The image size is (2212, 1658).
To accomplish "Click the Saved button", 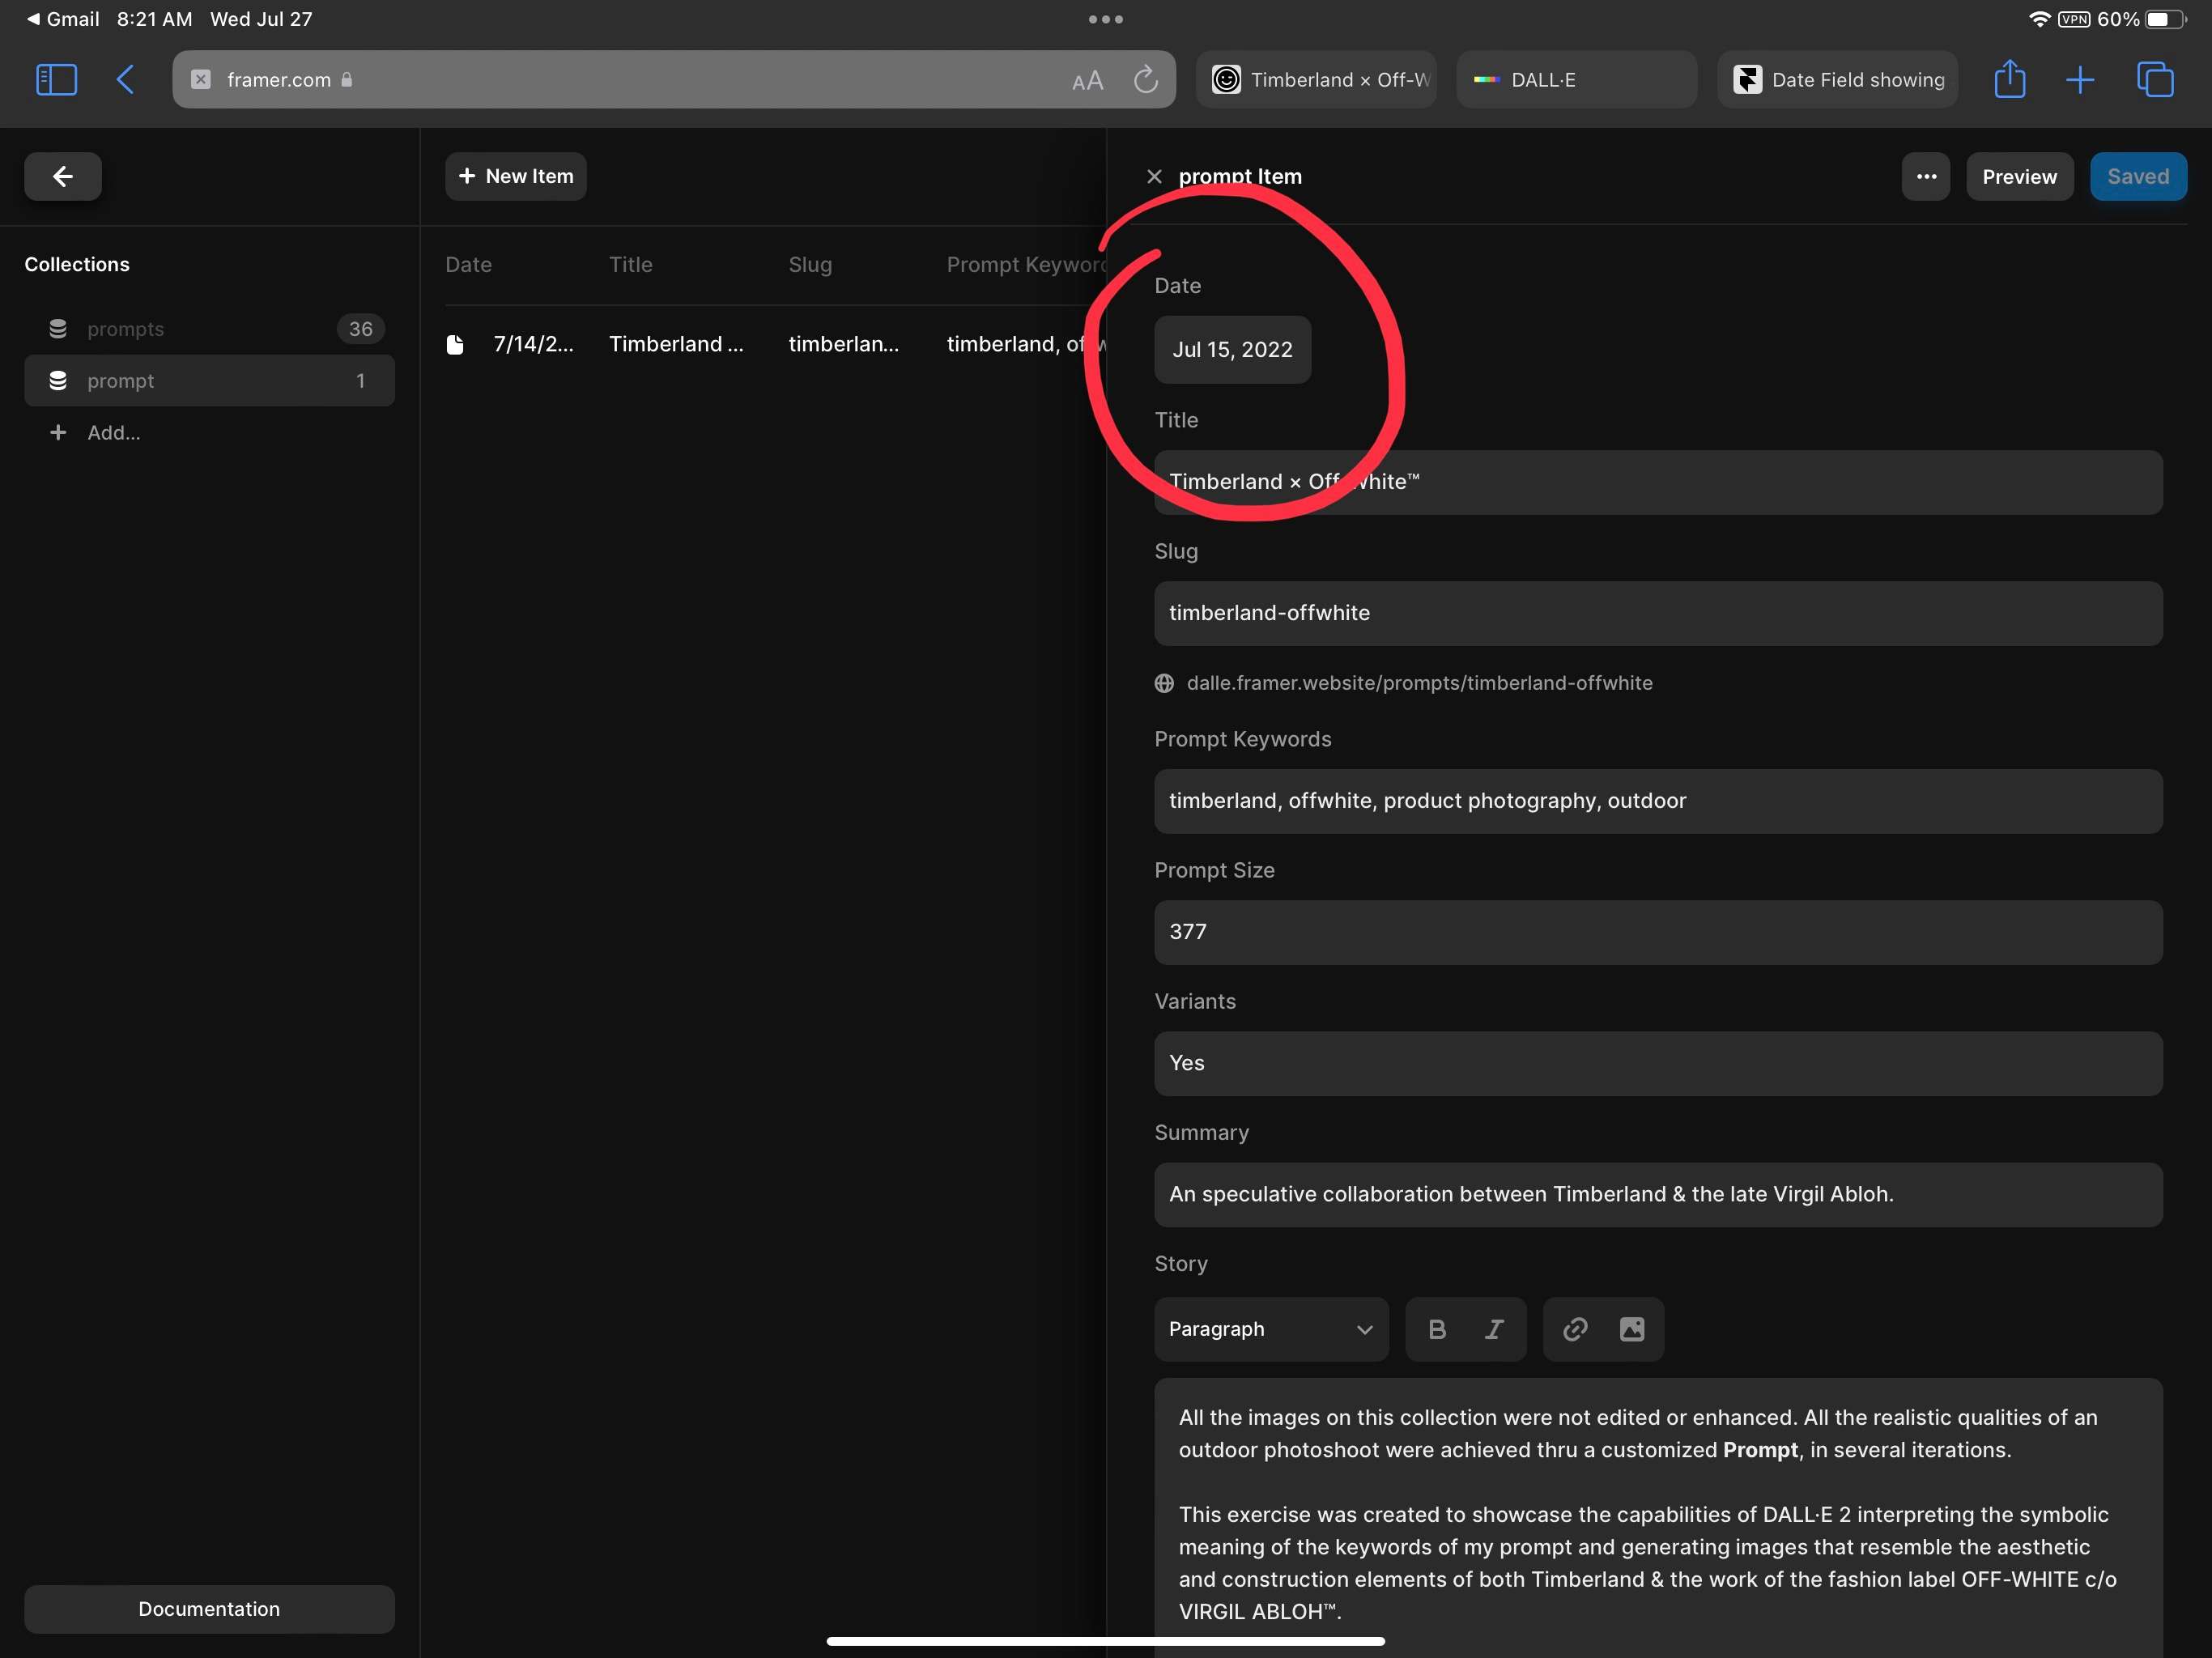I will (x=2138, y=177).
